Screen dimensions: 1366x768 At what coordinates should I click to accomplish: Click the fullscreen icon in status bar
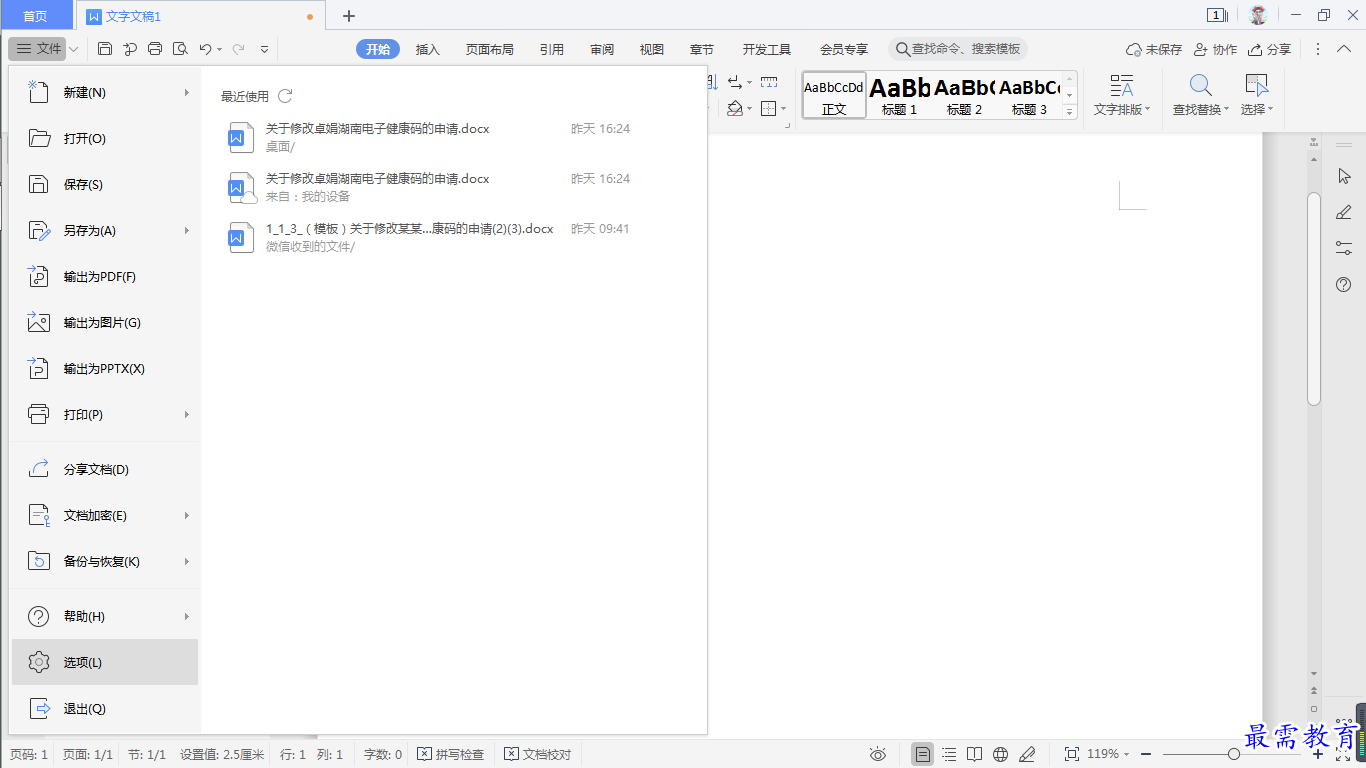coord(1343,754)
